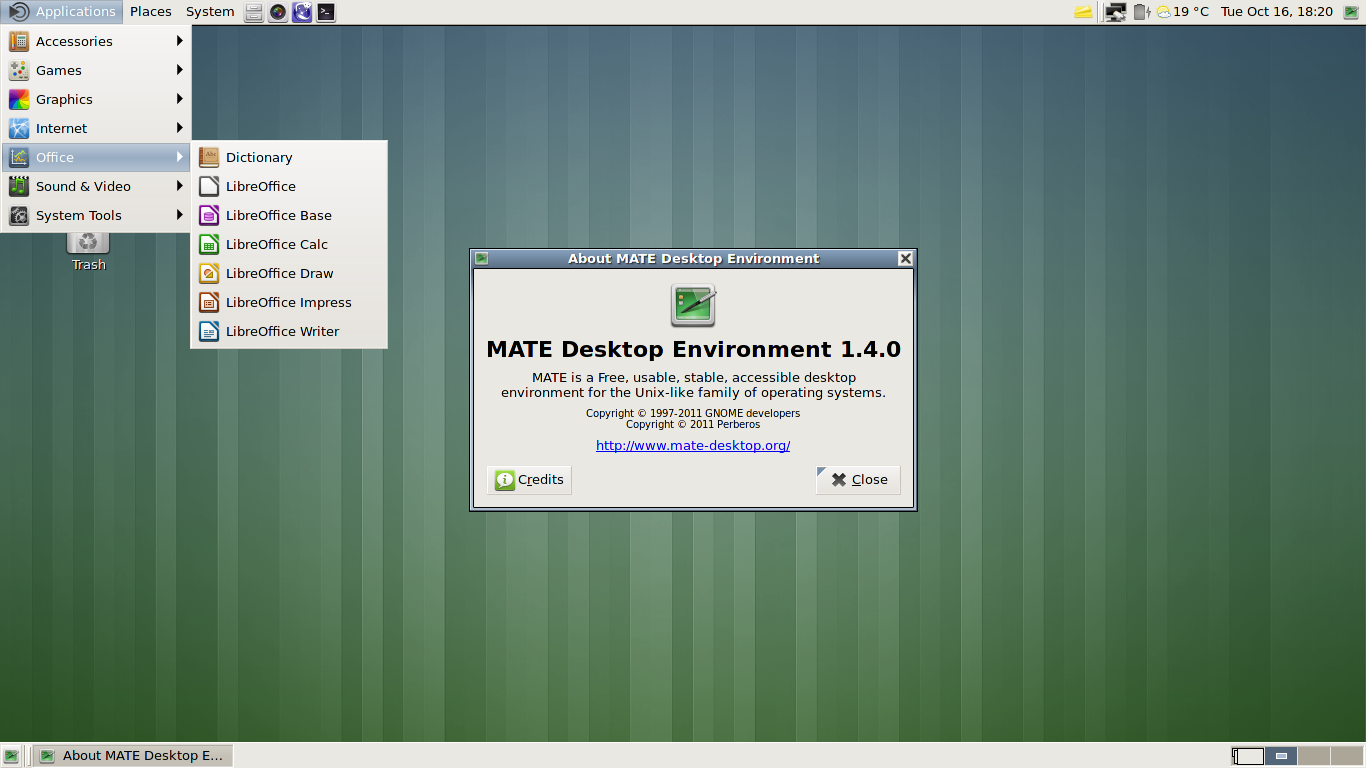Open the Trash icon on the desktop
This screenshot has height=768, width=1366.
tap(88, 245)
